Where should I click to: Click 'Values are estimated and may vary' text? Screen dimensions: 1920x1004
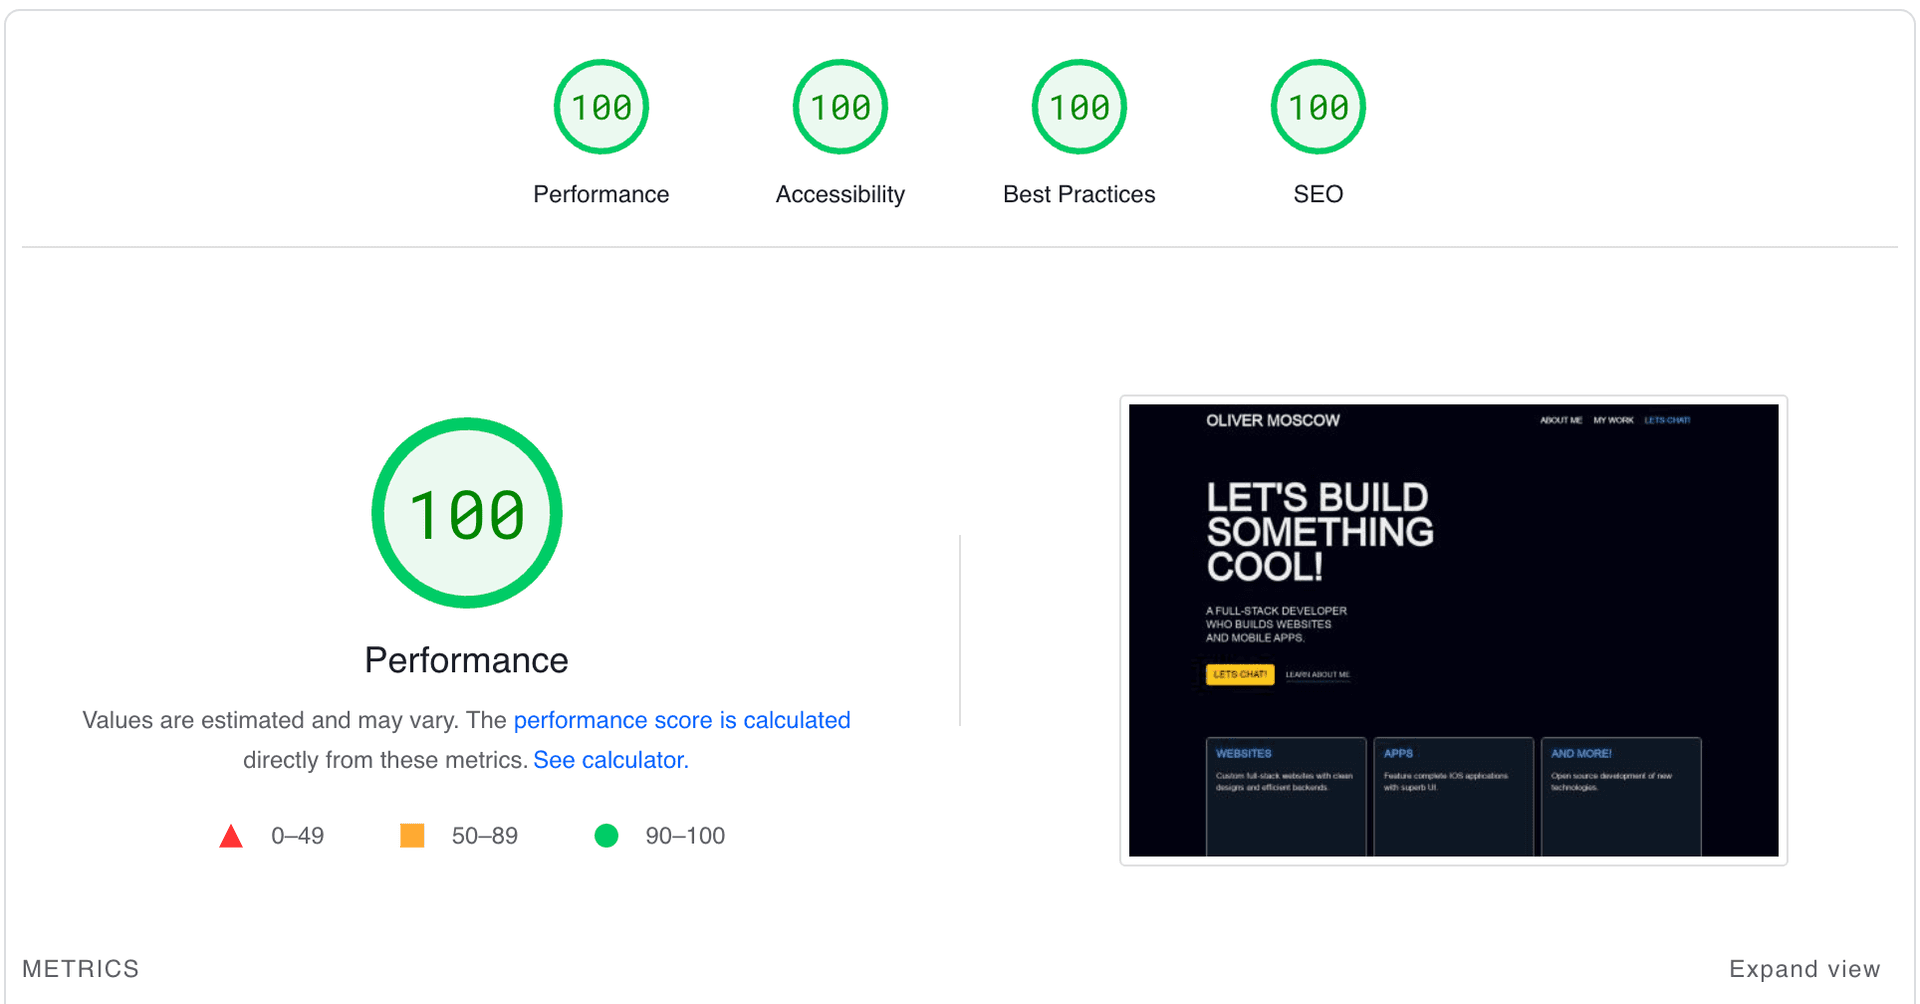(x=270, y=720)
